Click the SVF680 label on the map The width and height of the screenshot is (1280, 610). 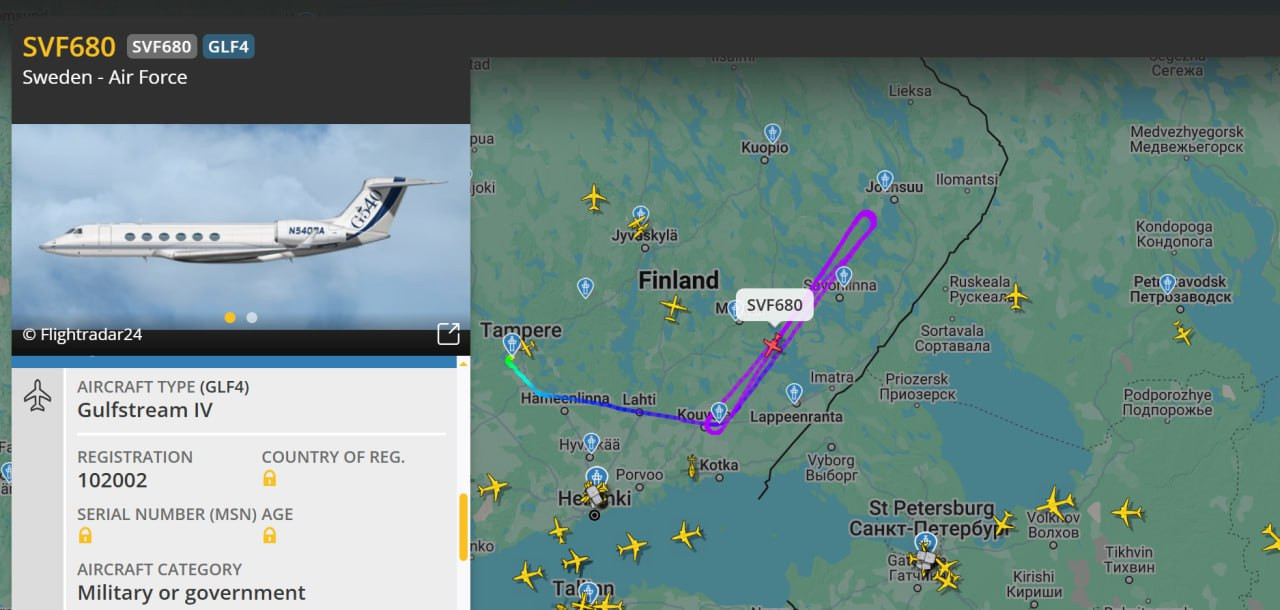coord(774,305)
